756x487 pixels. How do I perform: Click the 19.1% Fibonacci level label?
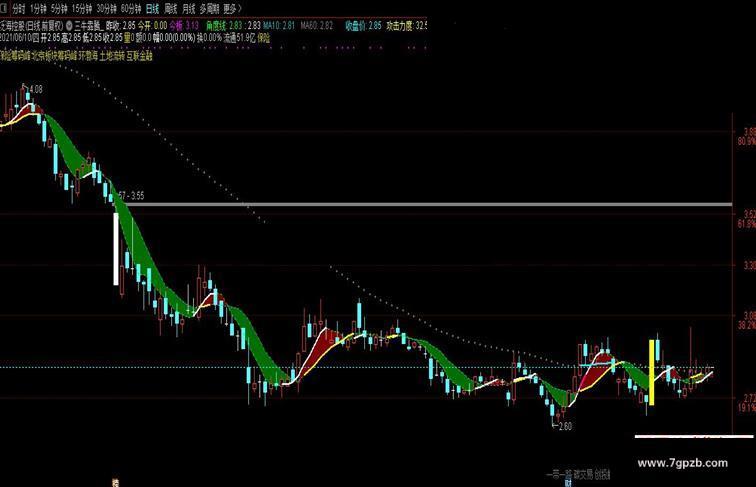[x=746, y=408]
